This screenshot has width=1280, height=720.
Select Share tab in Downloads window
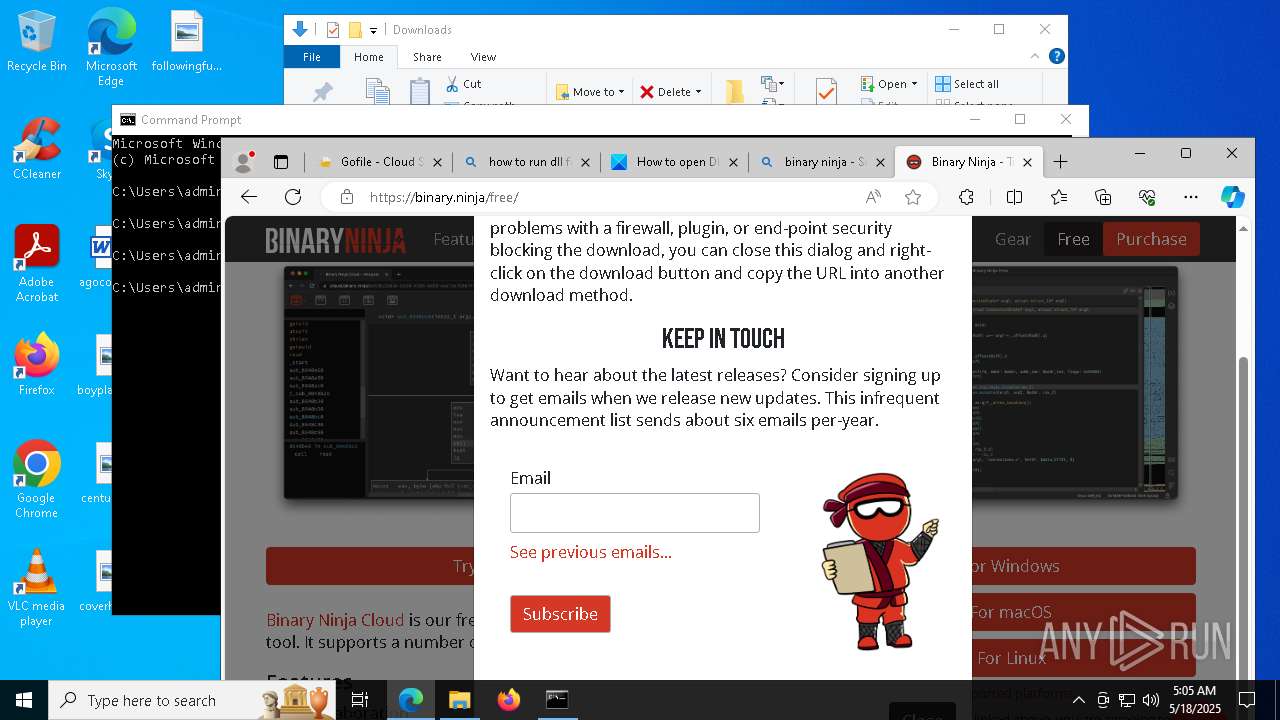click(427, 57)
